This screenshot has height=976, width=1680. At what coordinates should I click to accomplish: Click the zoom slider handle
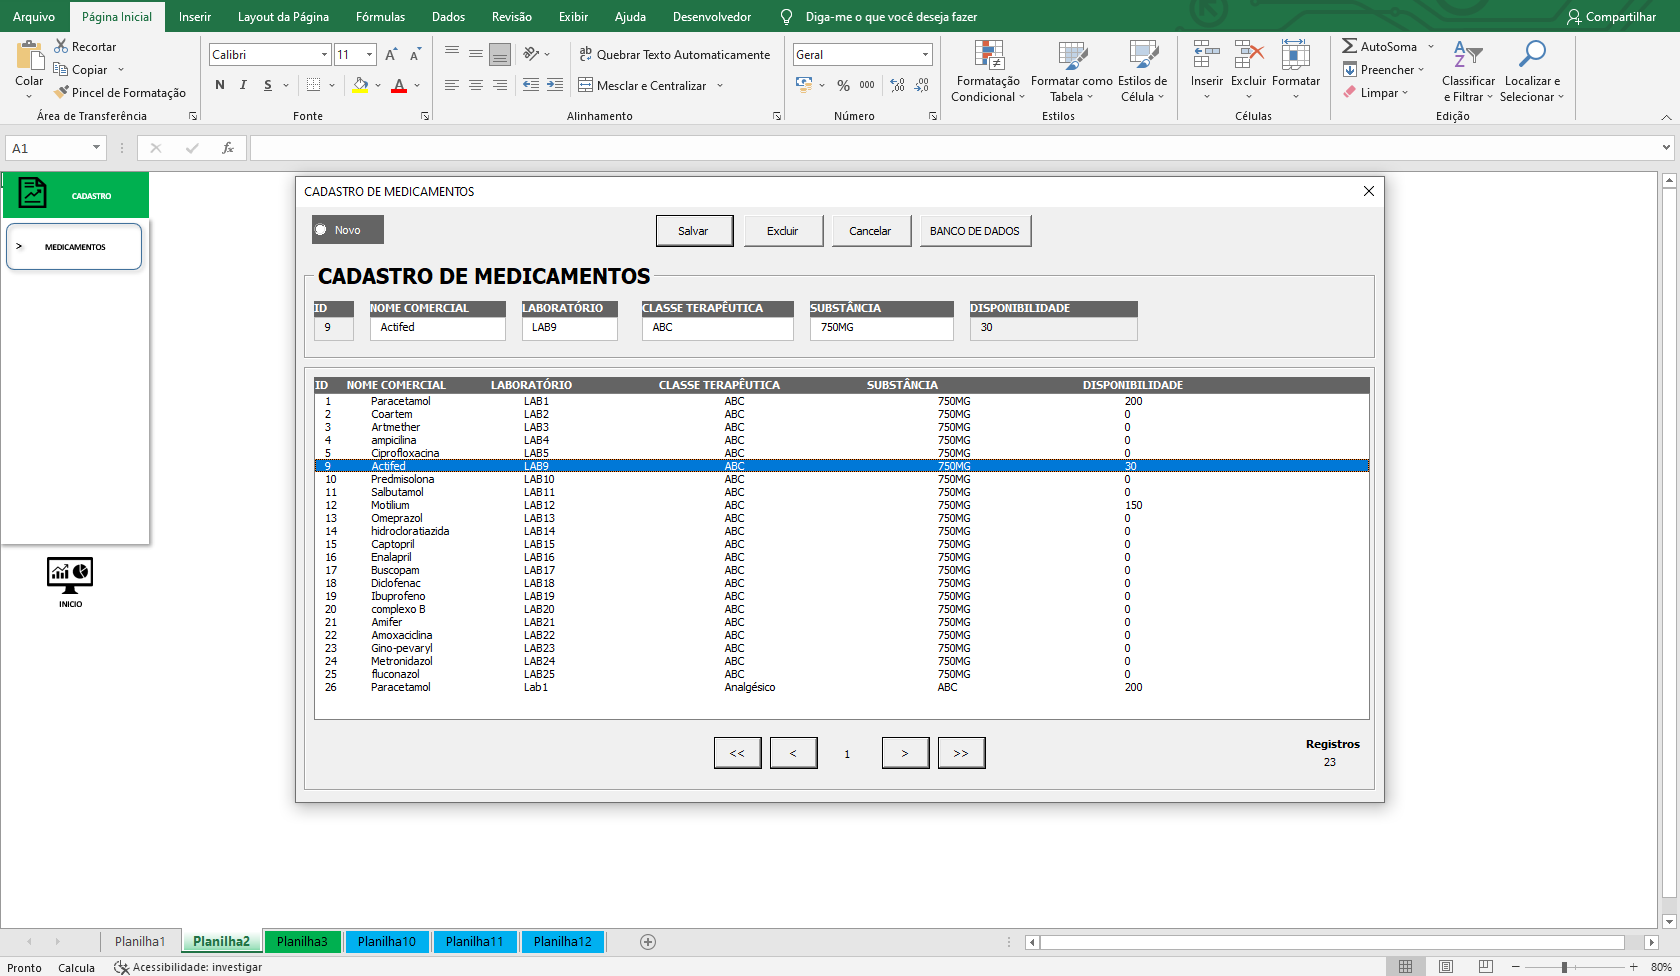[x=1564, y=967]
